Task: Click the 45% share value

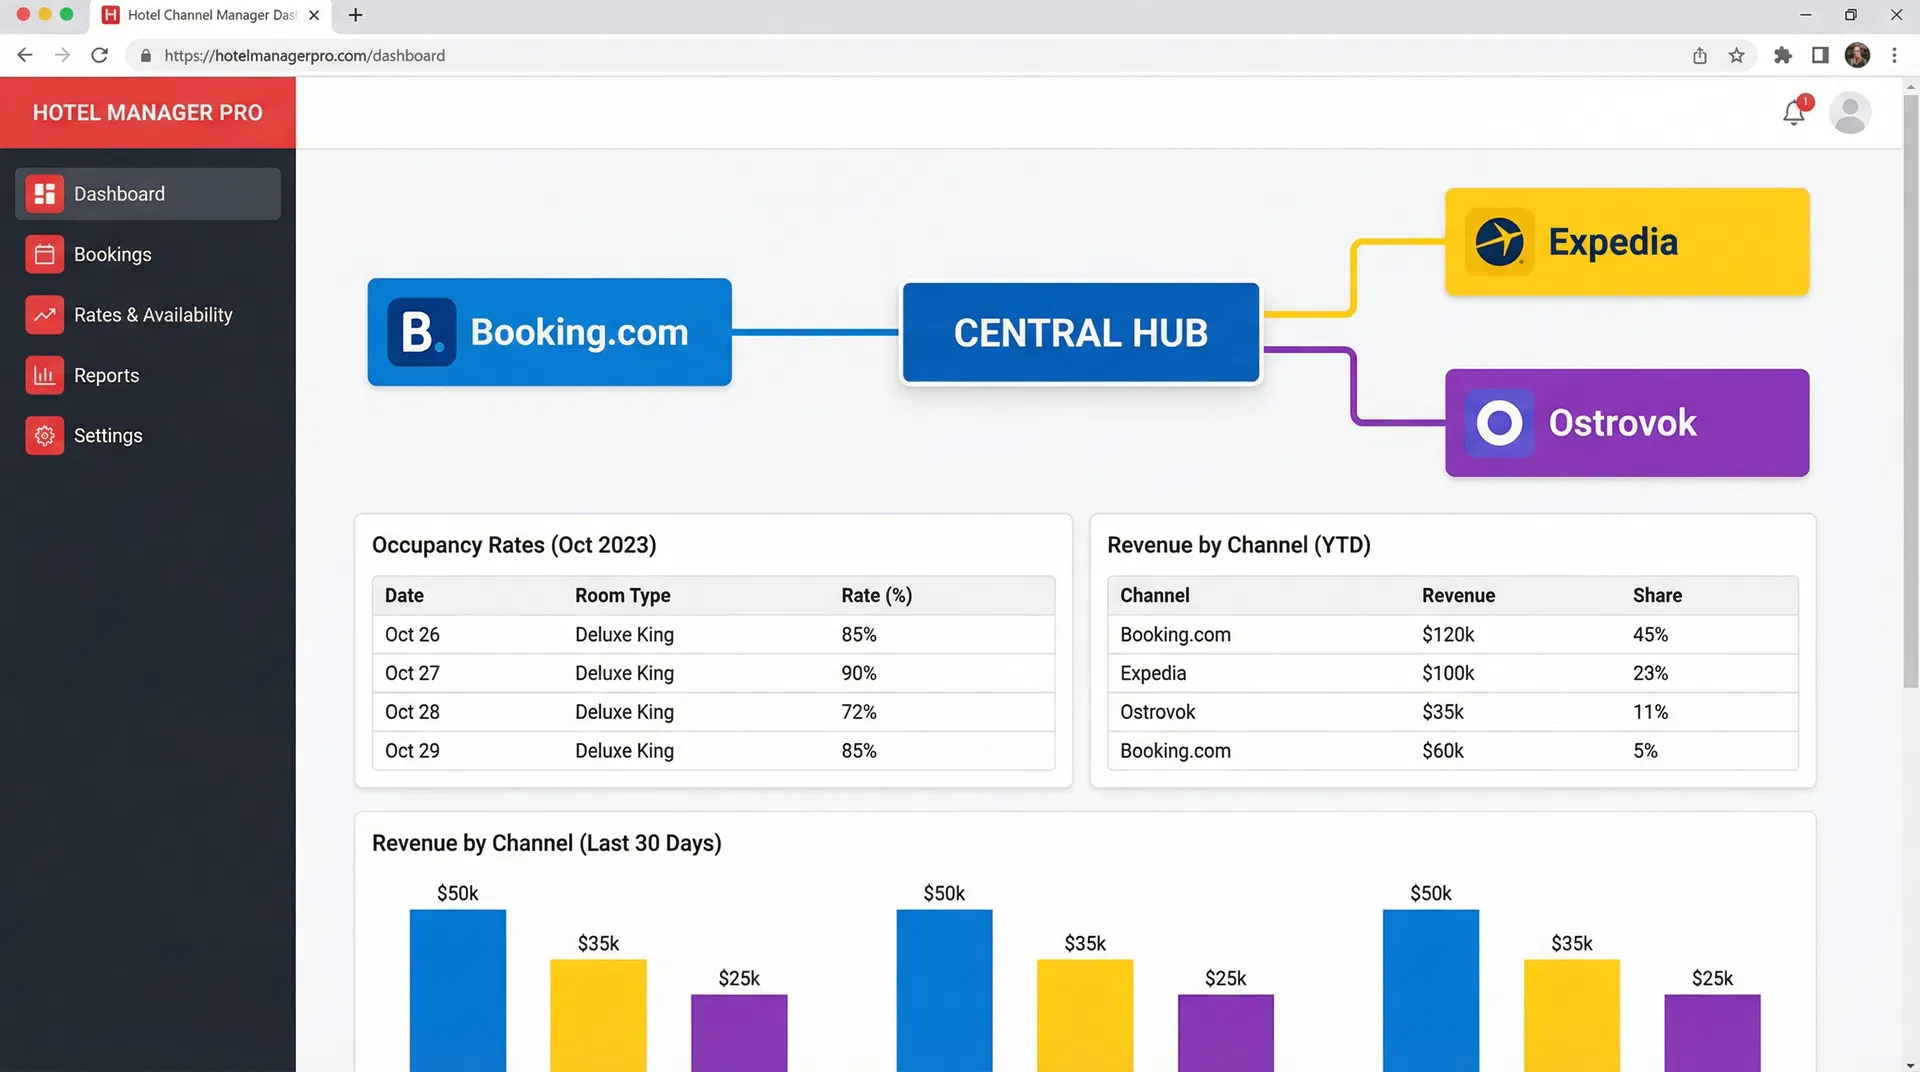Action: 1651,635
